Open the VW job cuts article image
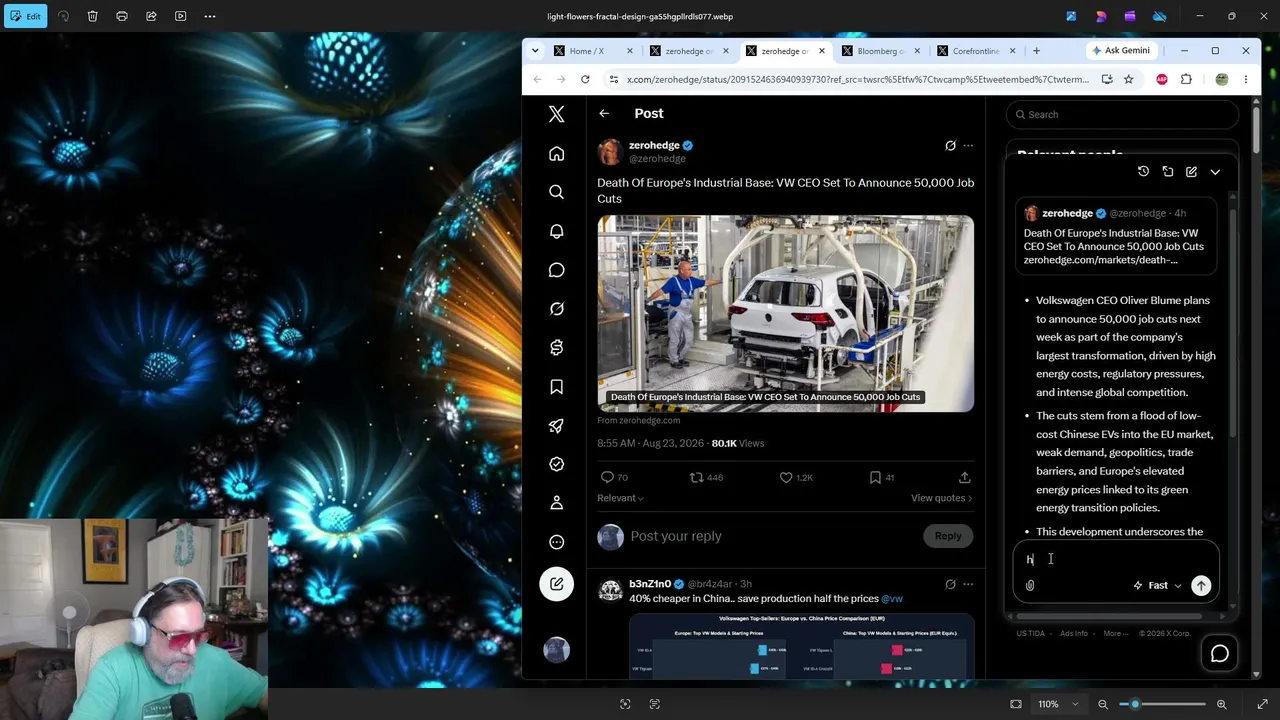1280x720 pixels. point(786,313)
